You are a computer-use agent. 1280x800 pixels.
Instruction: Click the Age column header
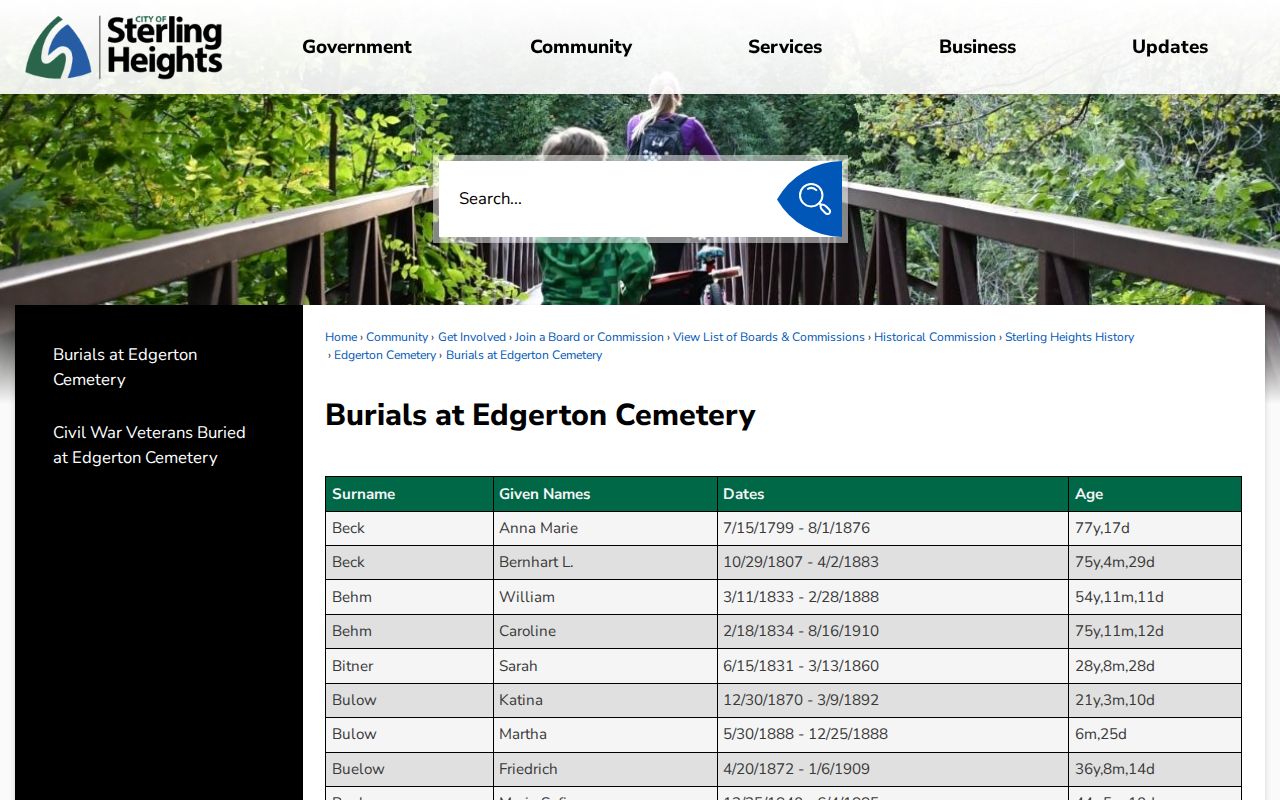pyautogui.click(x=1155, y=494)
